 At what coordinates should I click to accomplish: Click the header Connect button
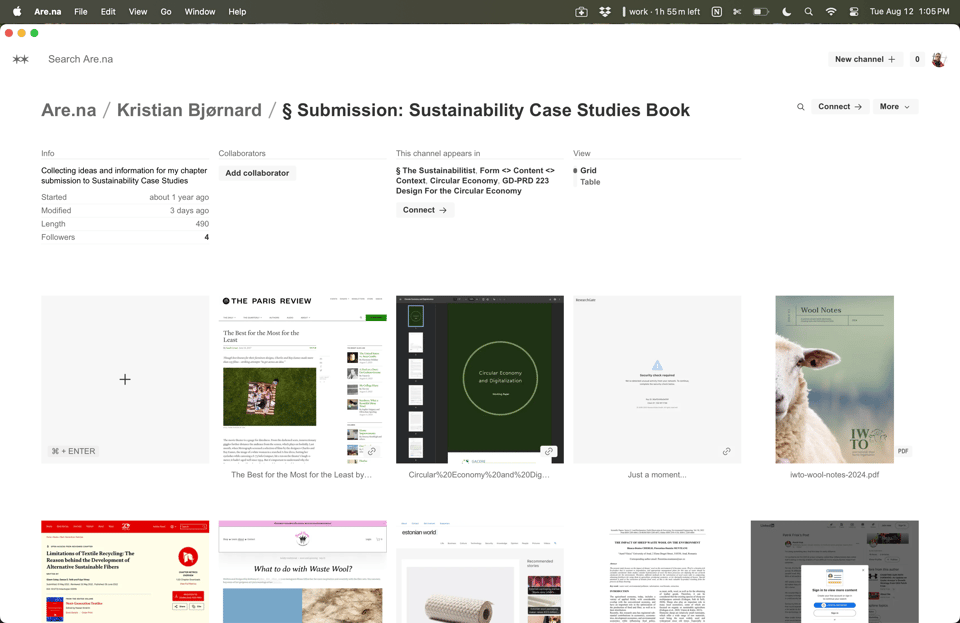[x=840, y=106]
